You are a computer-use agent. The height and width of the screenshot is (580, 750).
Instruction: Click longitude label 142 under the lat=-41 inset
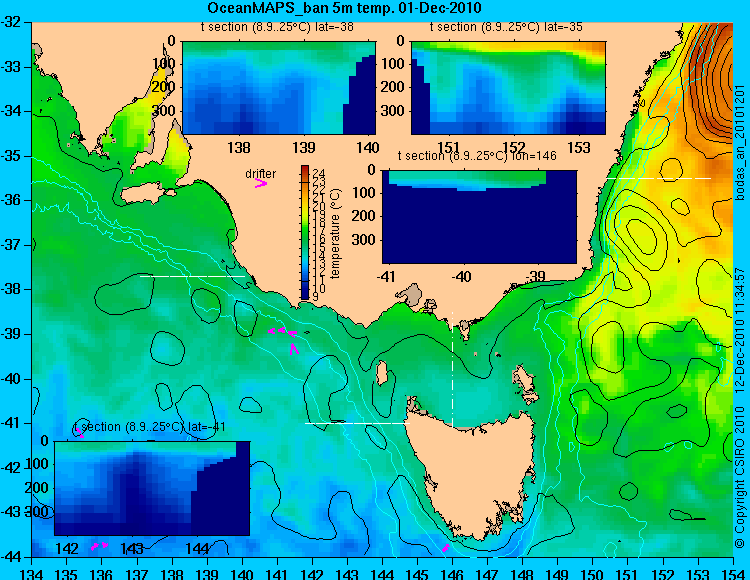click(x=67, y=548)
